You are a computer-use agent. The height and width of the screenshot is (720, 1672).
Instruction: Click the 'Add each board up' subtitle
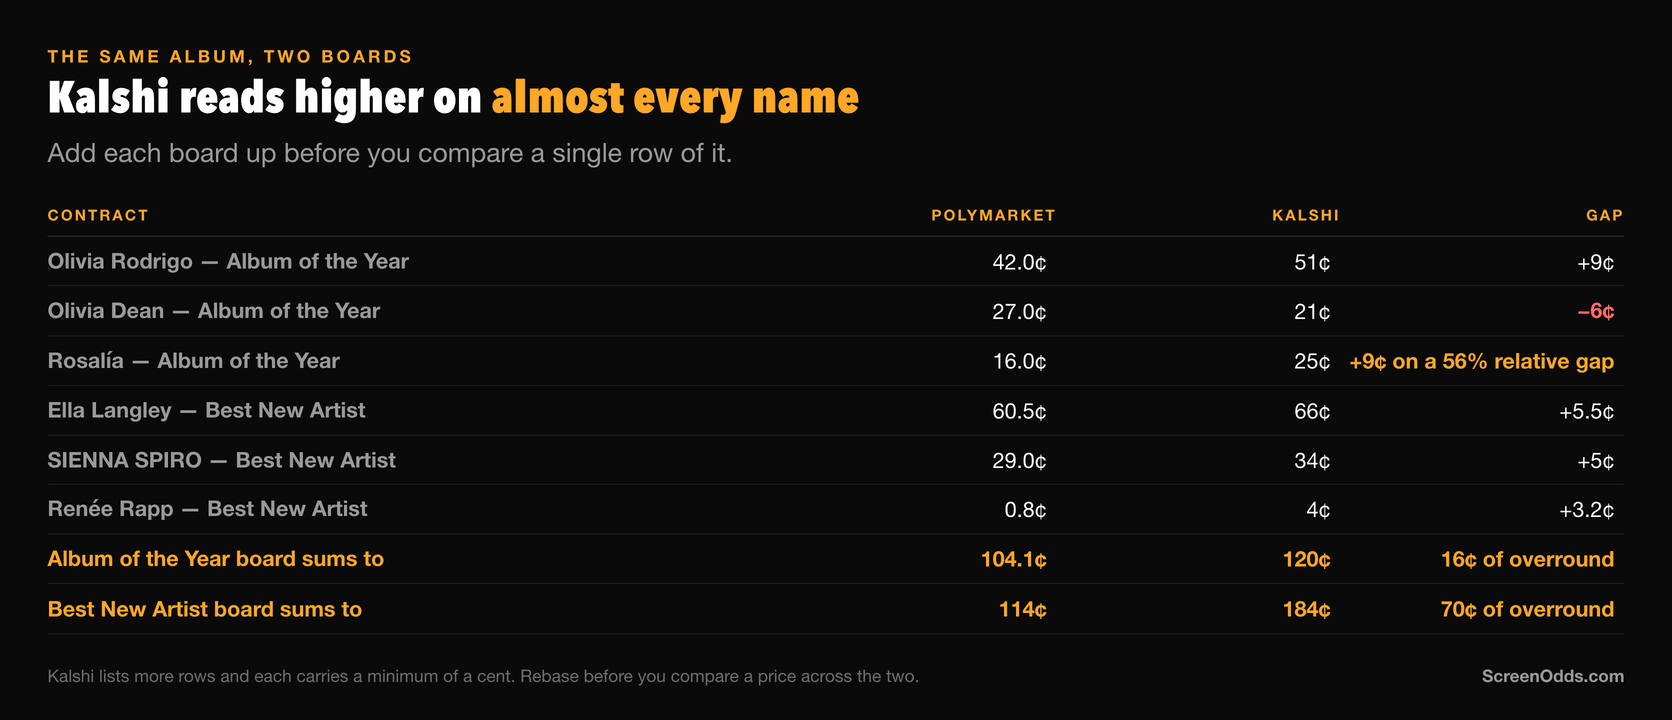(x=390, y=153)
